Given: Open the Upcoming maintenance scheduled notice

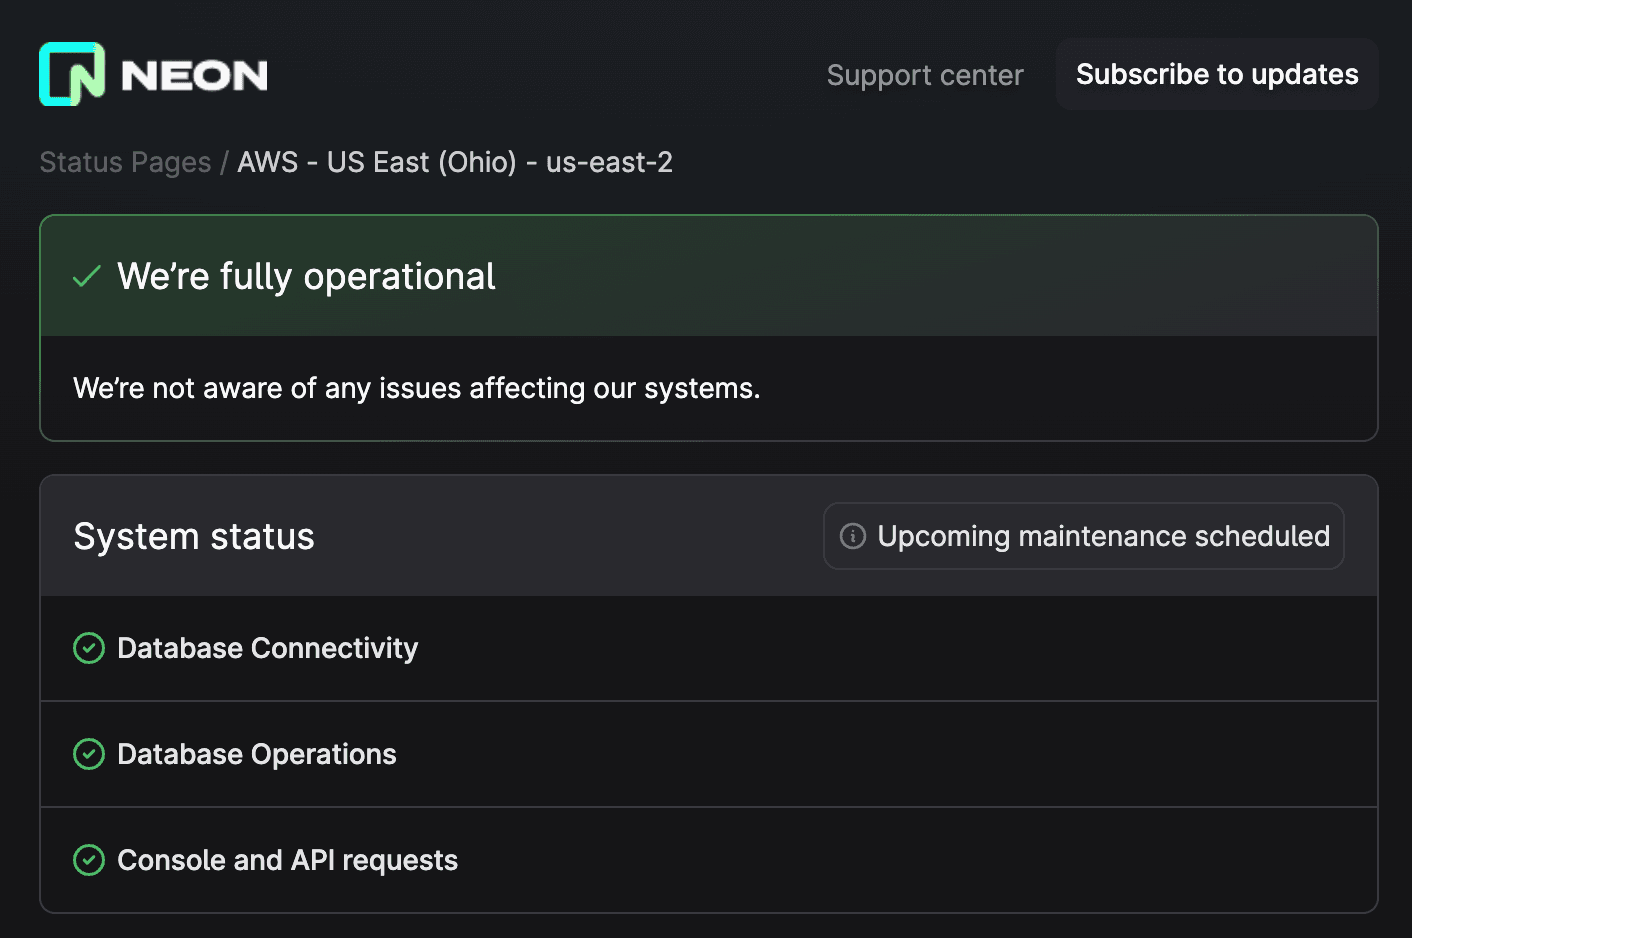Looking at the screenshot, I should point(1083,536).
